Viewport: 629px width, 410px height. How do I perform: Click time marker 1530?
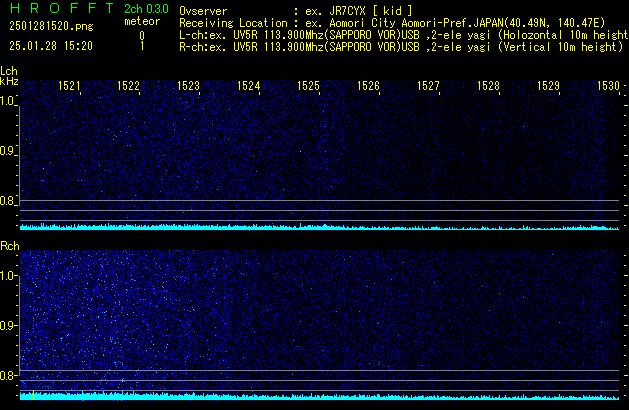(608, 86)
